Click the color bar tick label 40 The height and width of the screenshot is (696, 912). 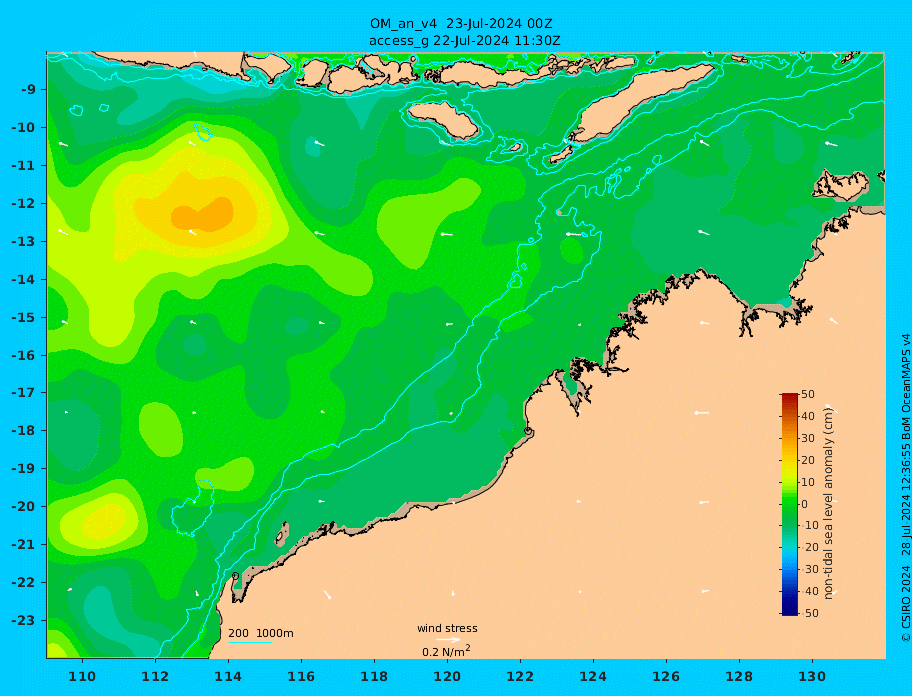(x=808, y=416)
